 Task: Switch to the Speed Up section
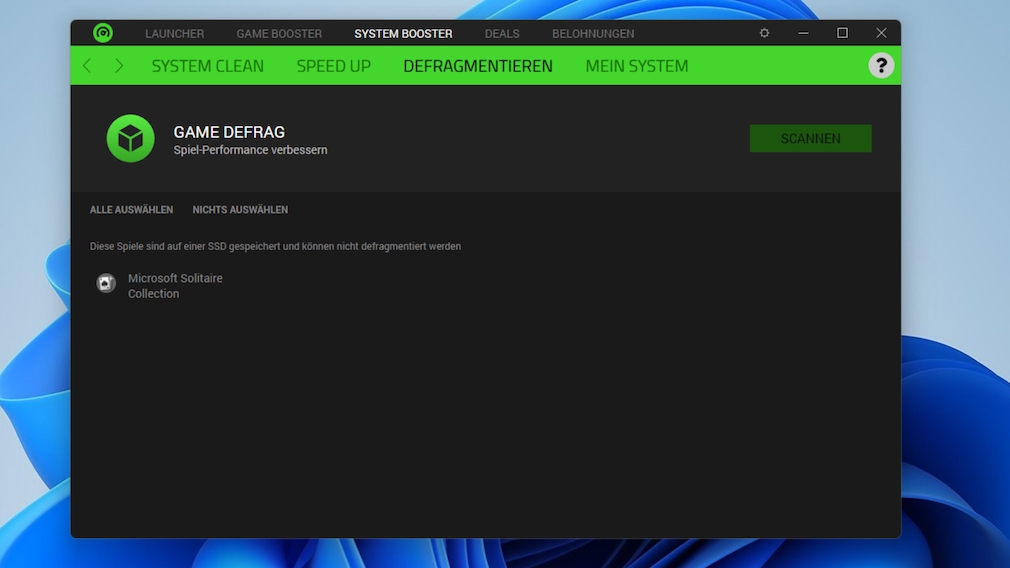coord(333,66)
